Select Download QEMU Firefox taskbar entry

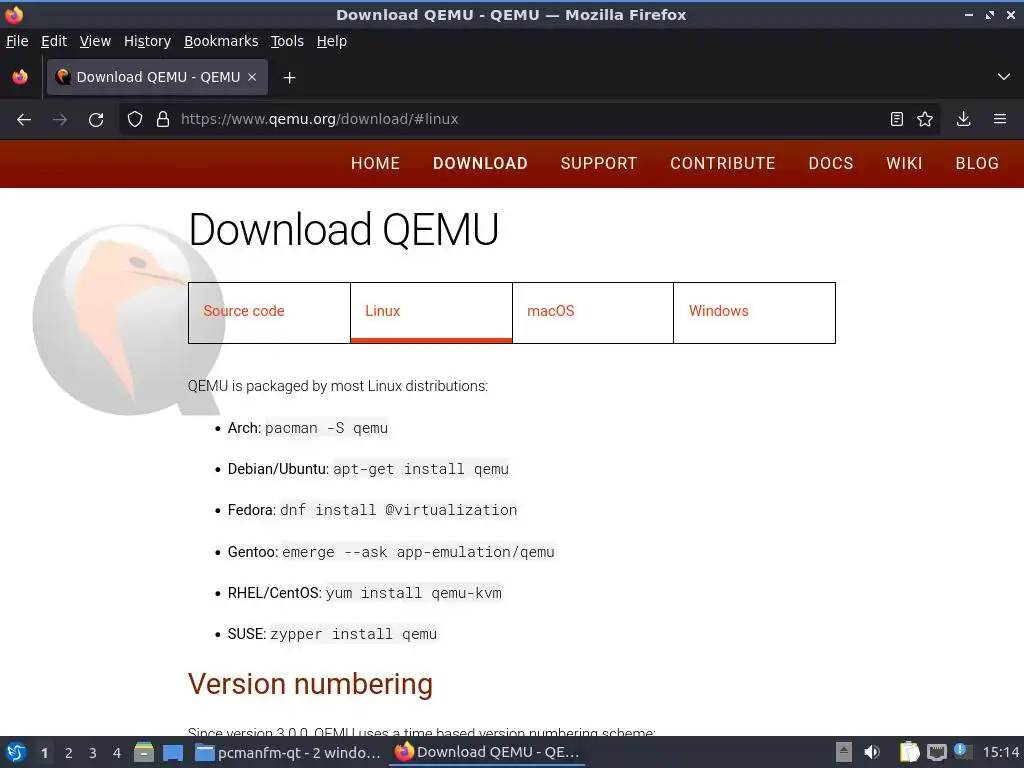(x=487, y=752)
